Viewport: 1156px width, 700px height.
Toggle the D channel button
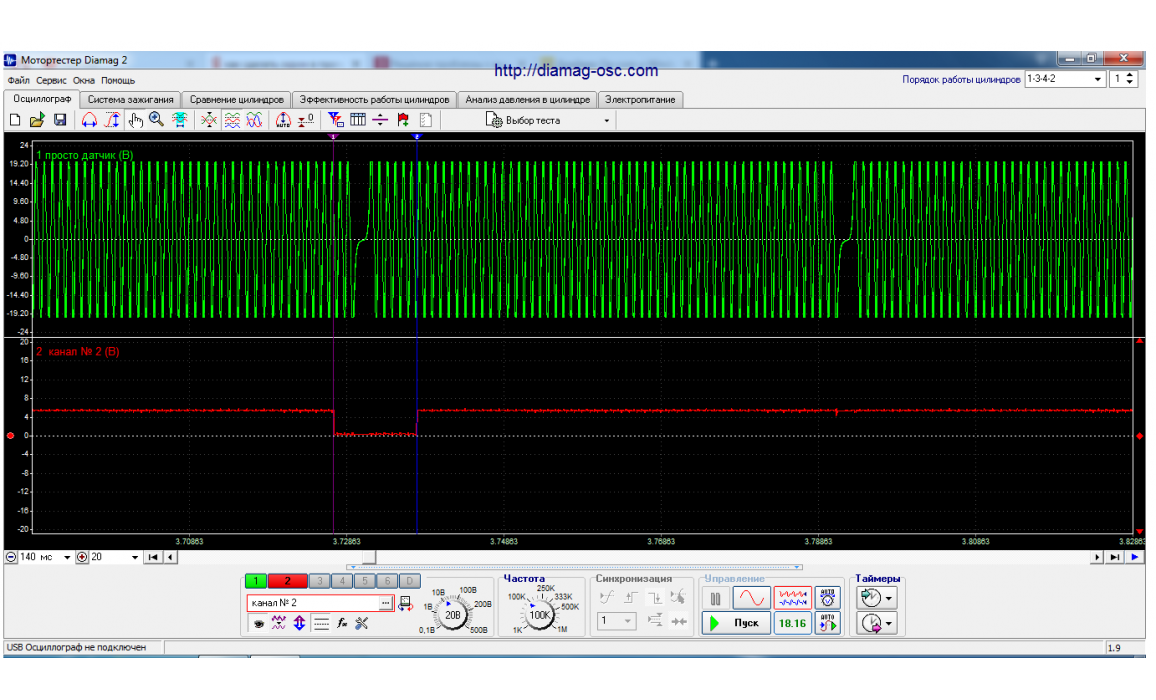410,581
